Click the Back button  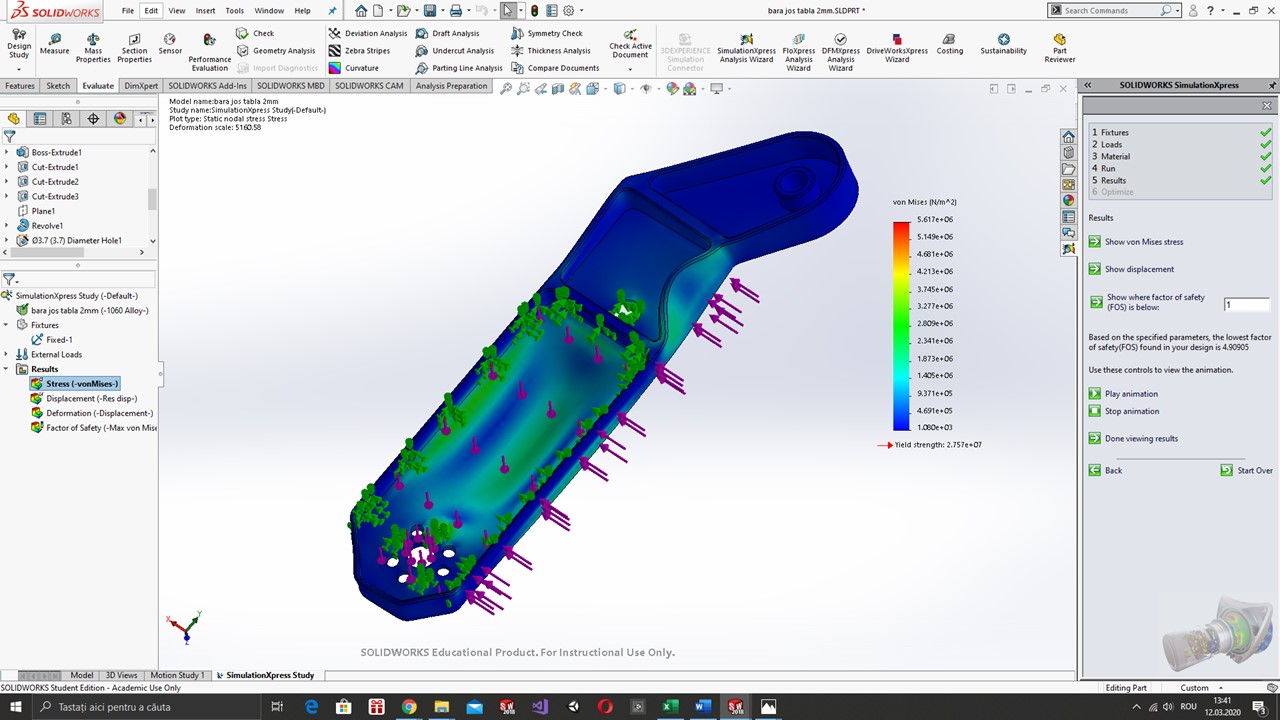(1106, 470)
